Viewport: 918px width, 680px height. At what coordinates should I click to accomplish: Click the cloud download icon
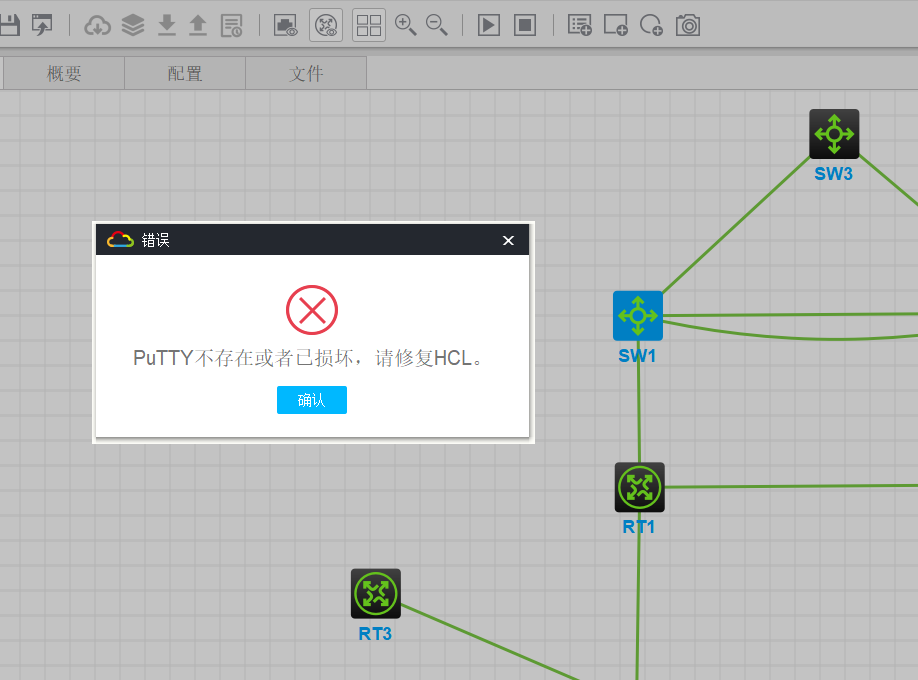(97, 25)
